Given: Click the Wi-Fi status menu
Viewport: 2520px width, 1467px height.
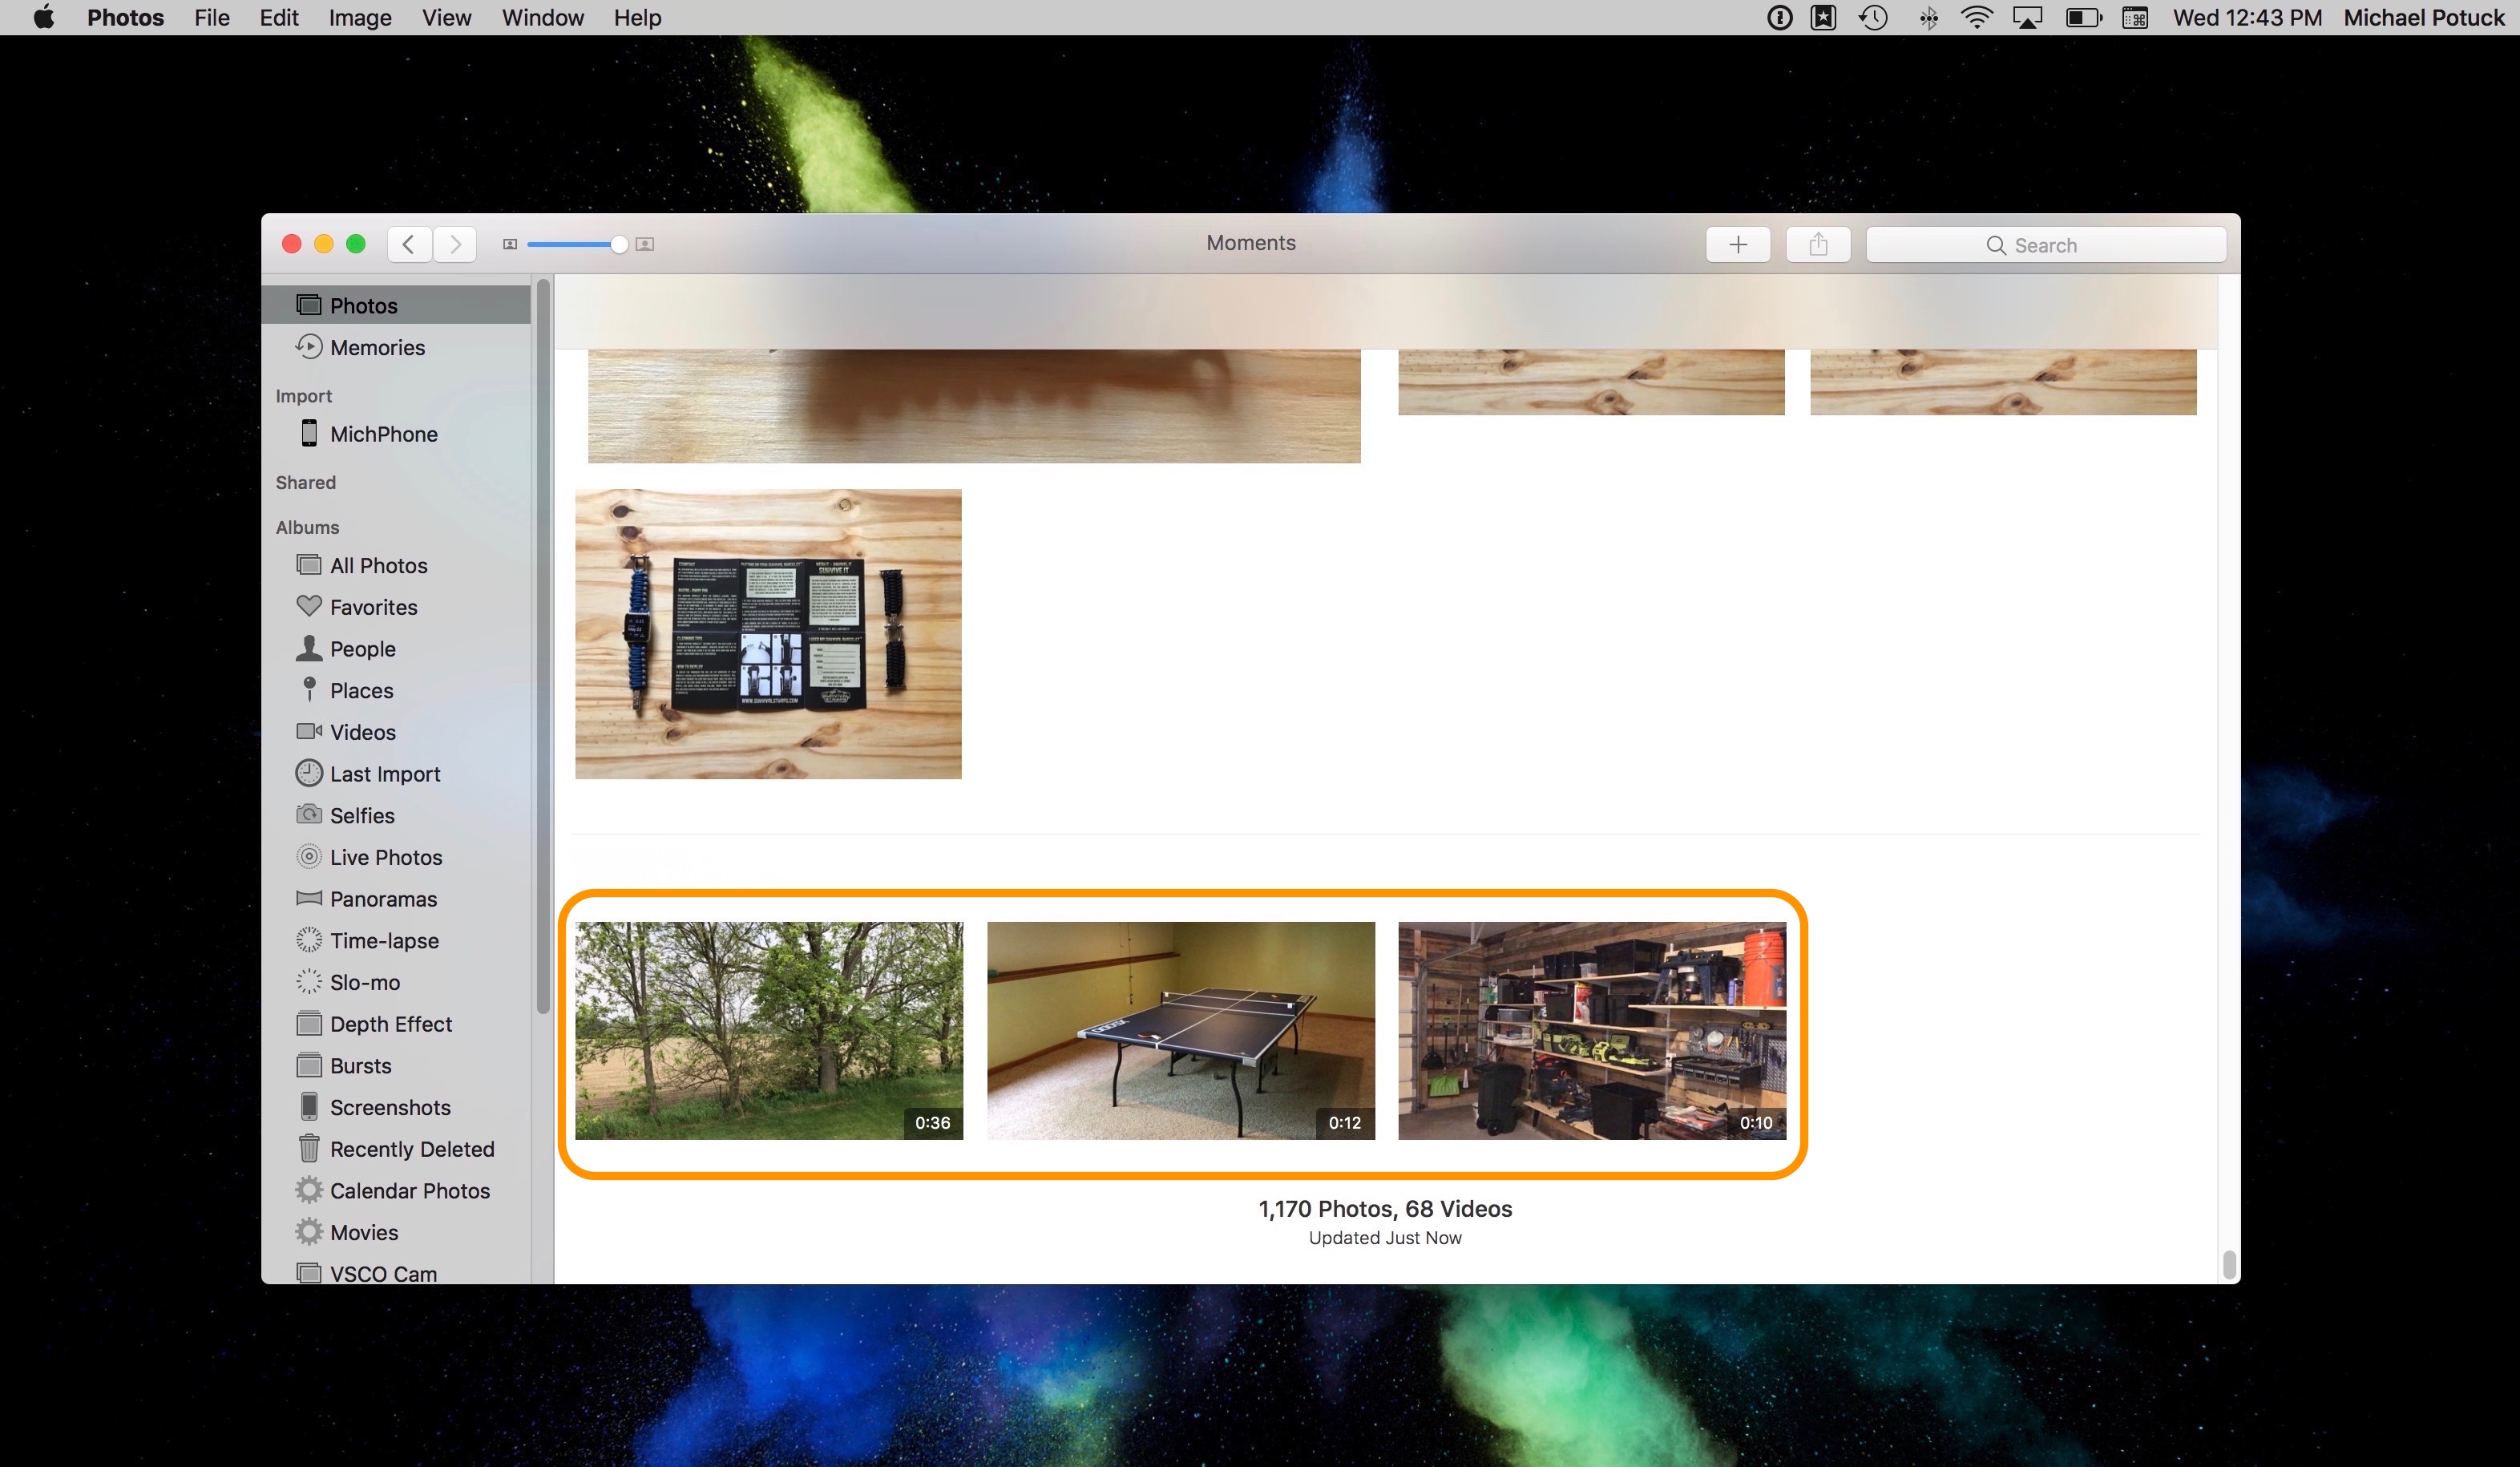Looking at the screenshot, I should pyautogui.click(x=1976, y=18).
